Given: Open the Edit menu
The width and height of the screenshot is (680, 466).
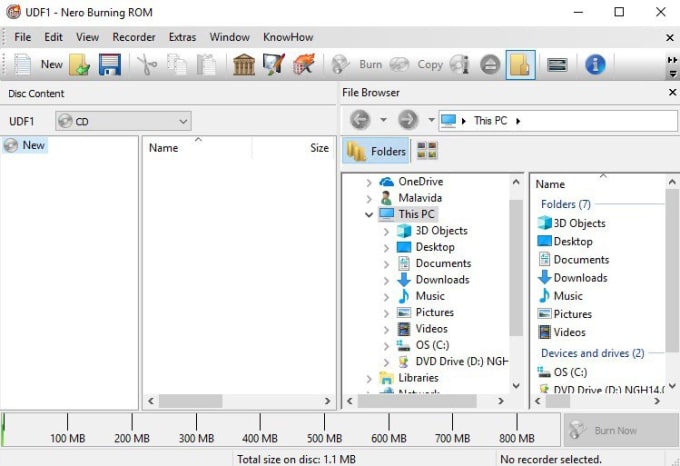Looking at the screenshot, I should (53, 37).
